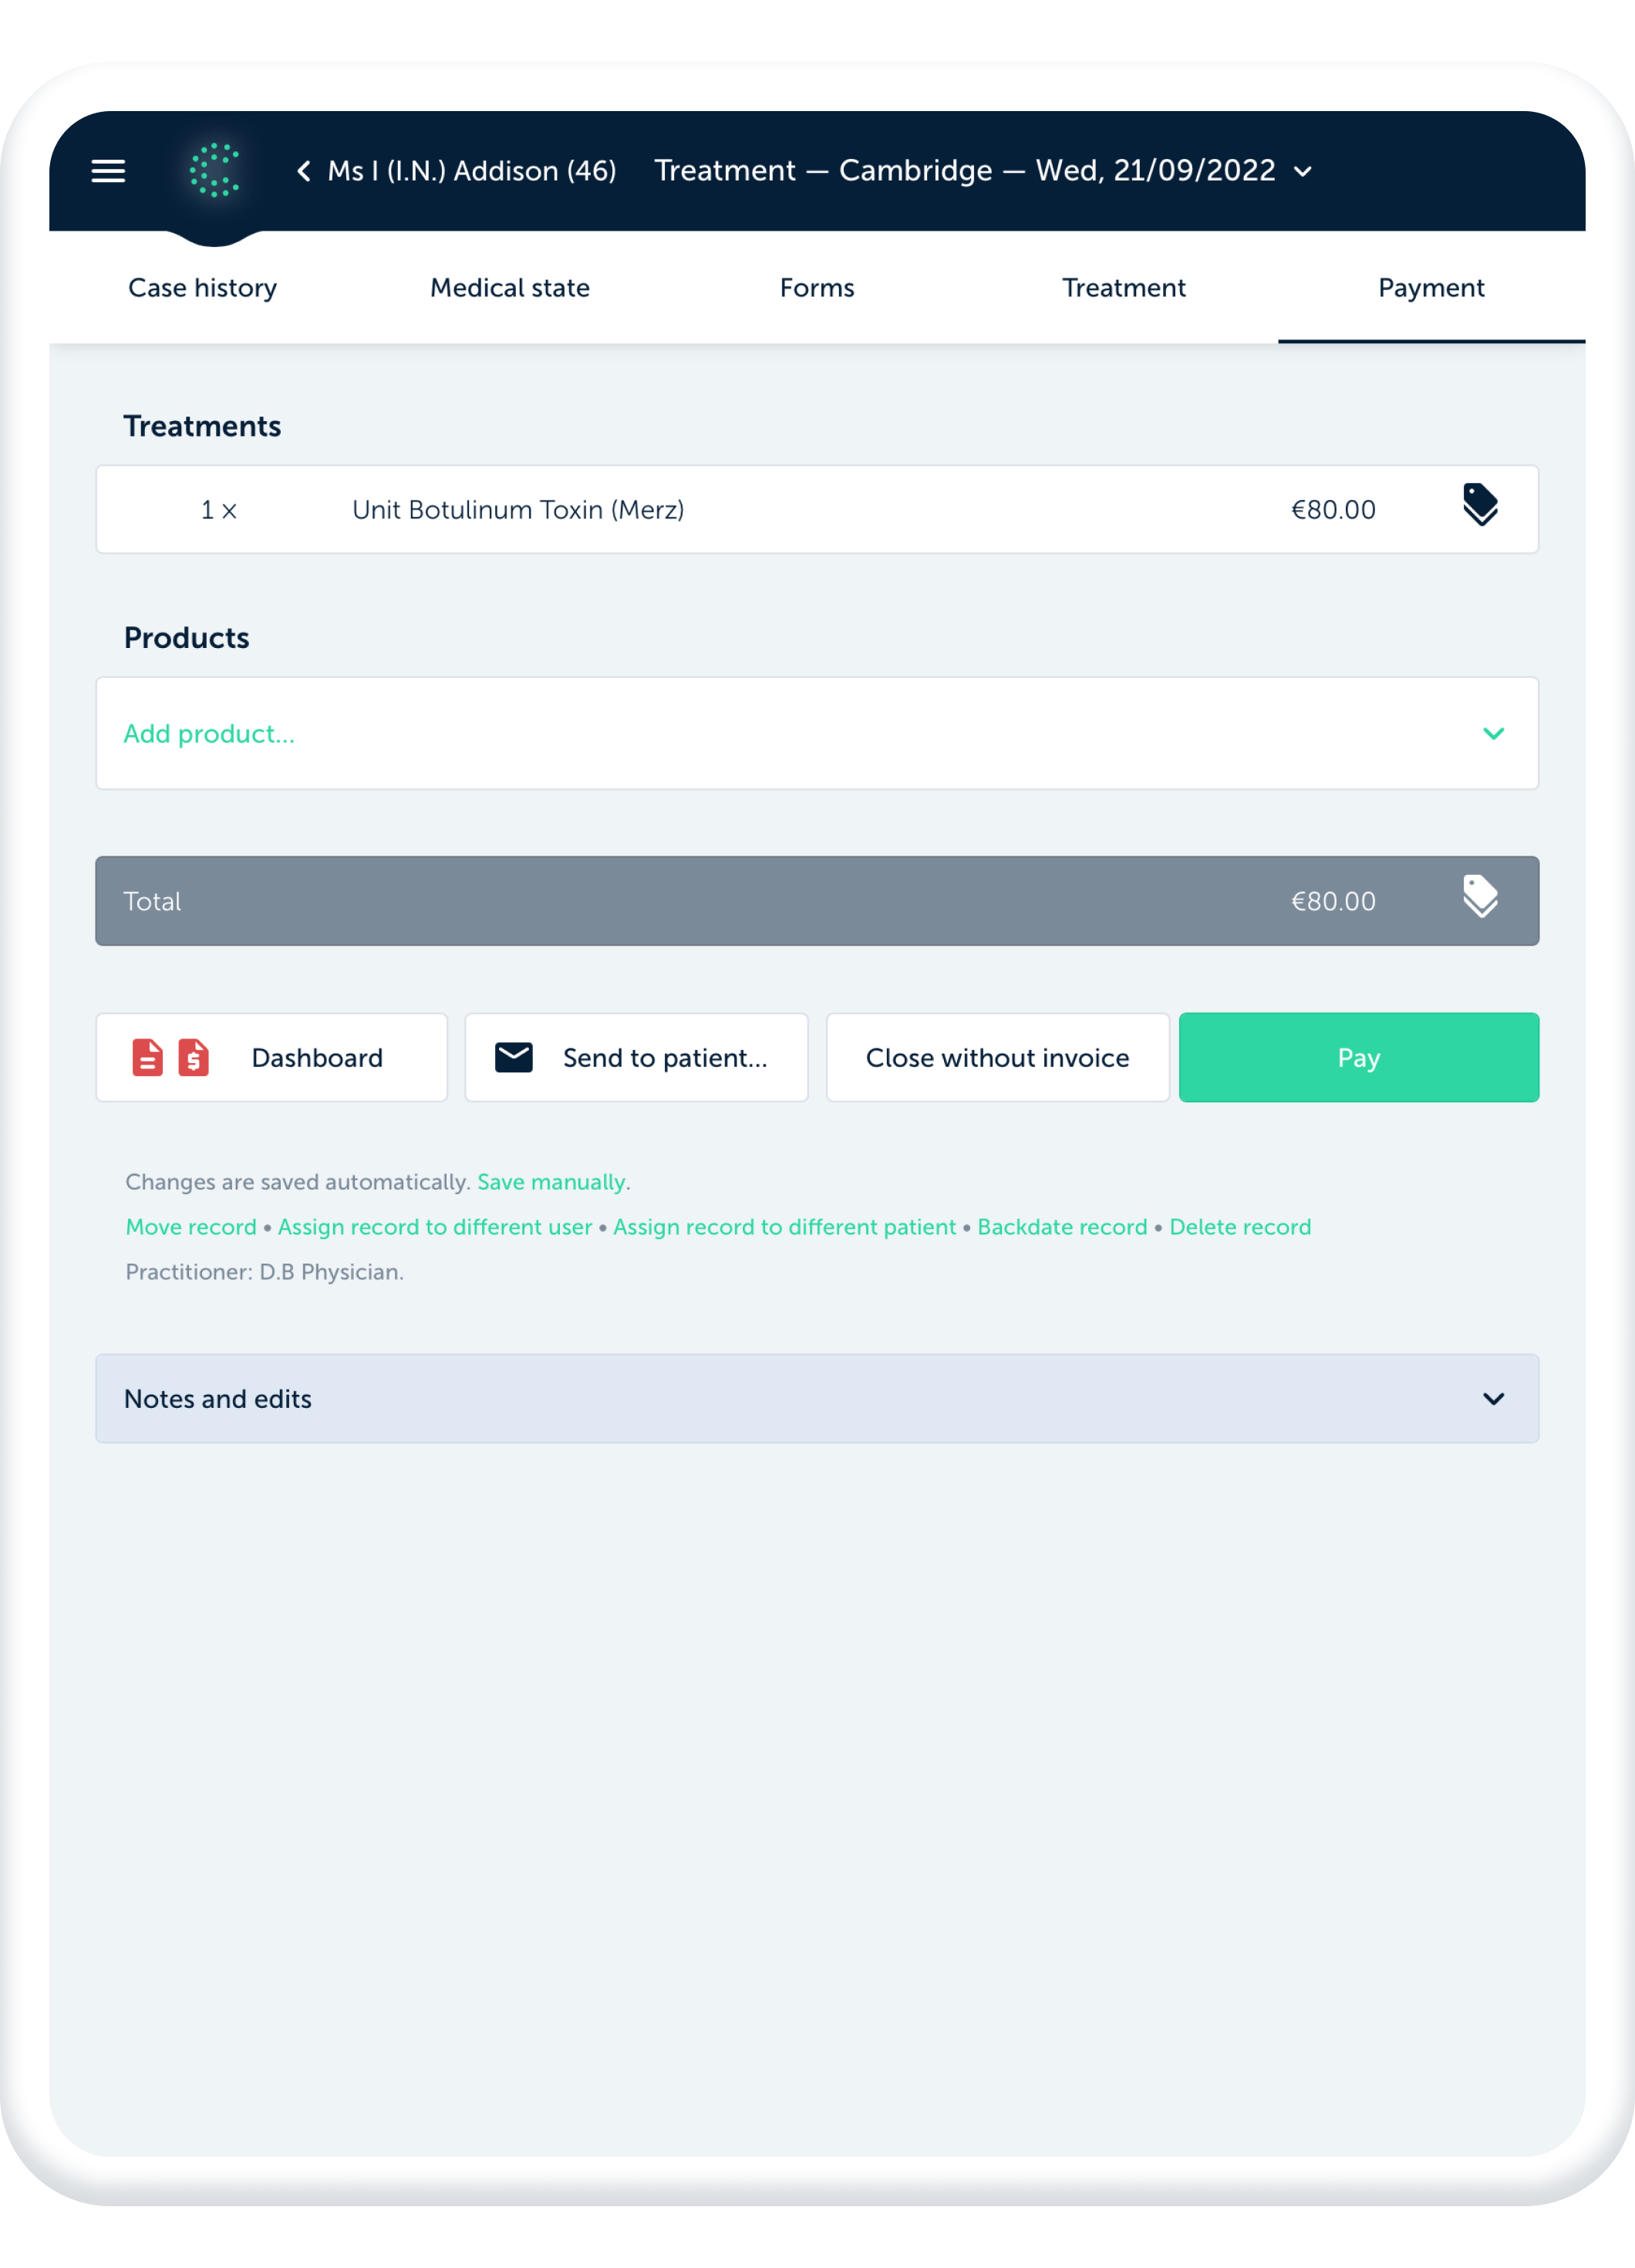Click the patient name Ms I Addison

coord(472,171)
